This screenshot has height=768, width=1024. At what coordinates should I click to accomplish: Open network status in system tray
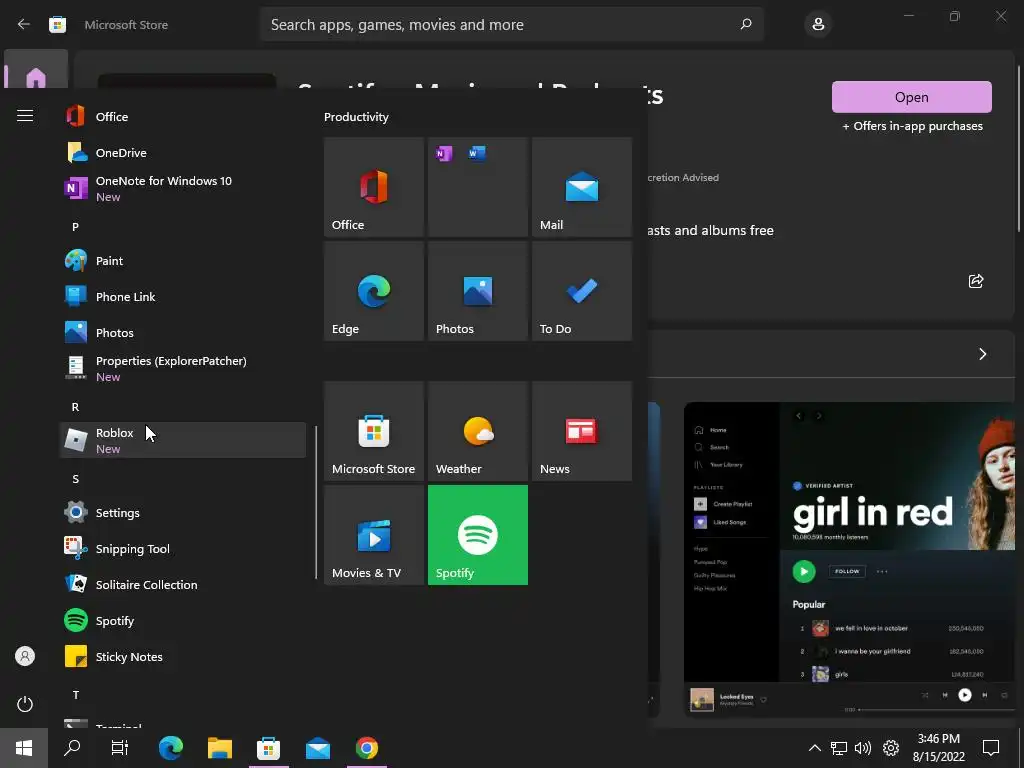click(x=839, y=748)
